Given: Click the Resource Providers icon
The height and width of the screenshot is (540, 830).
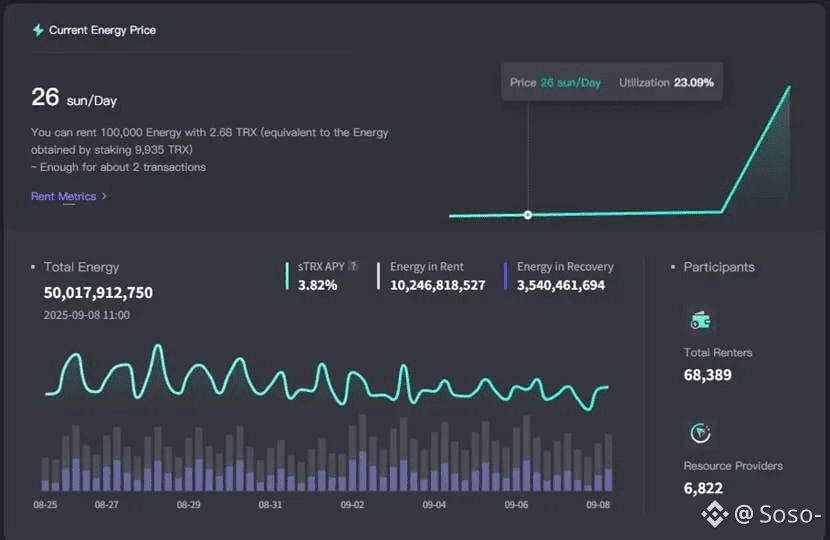Looking at the screenshot, I should point(700,433).
